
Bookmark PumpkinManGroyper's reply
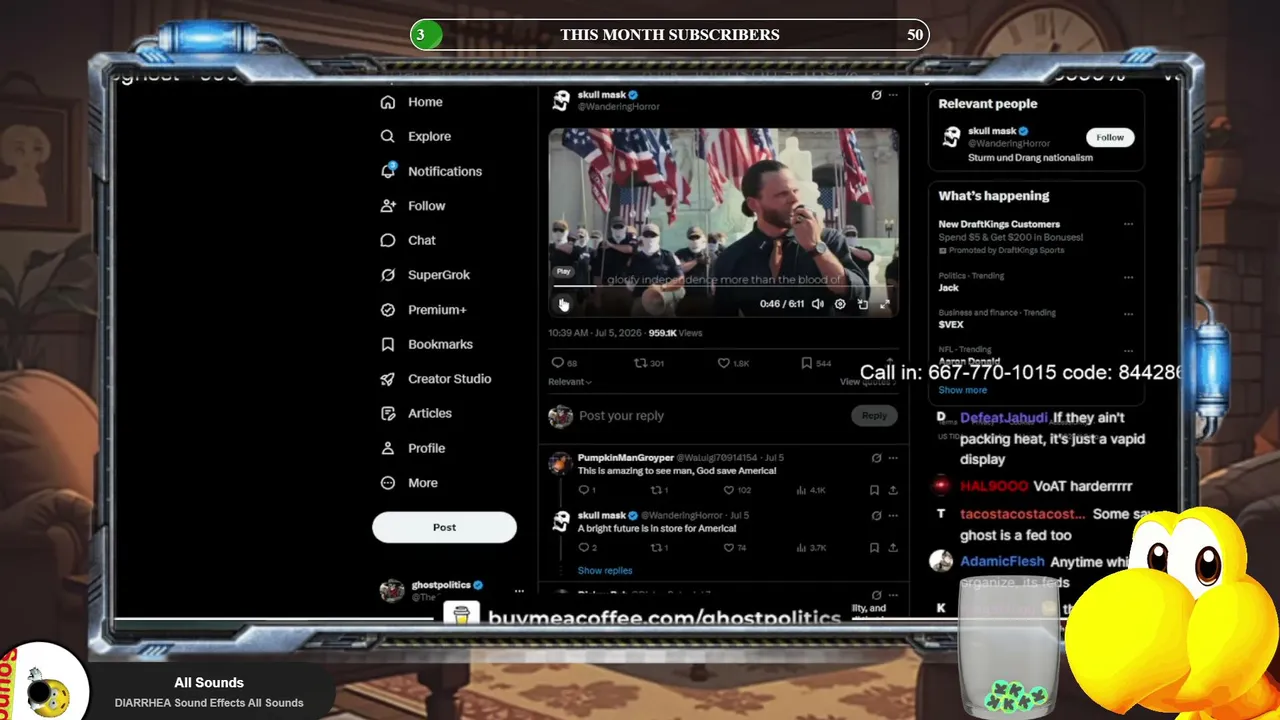coord(874,490)
